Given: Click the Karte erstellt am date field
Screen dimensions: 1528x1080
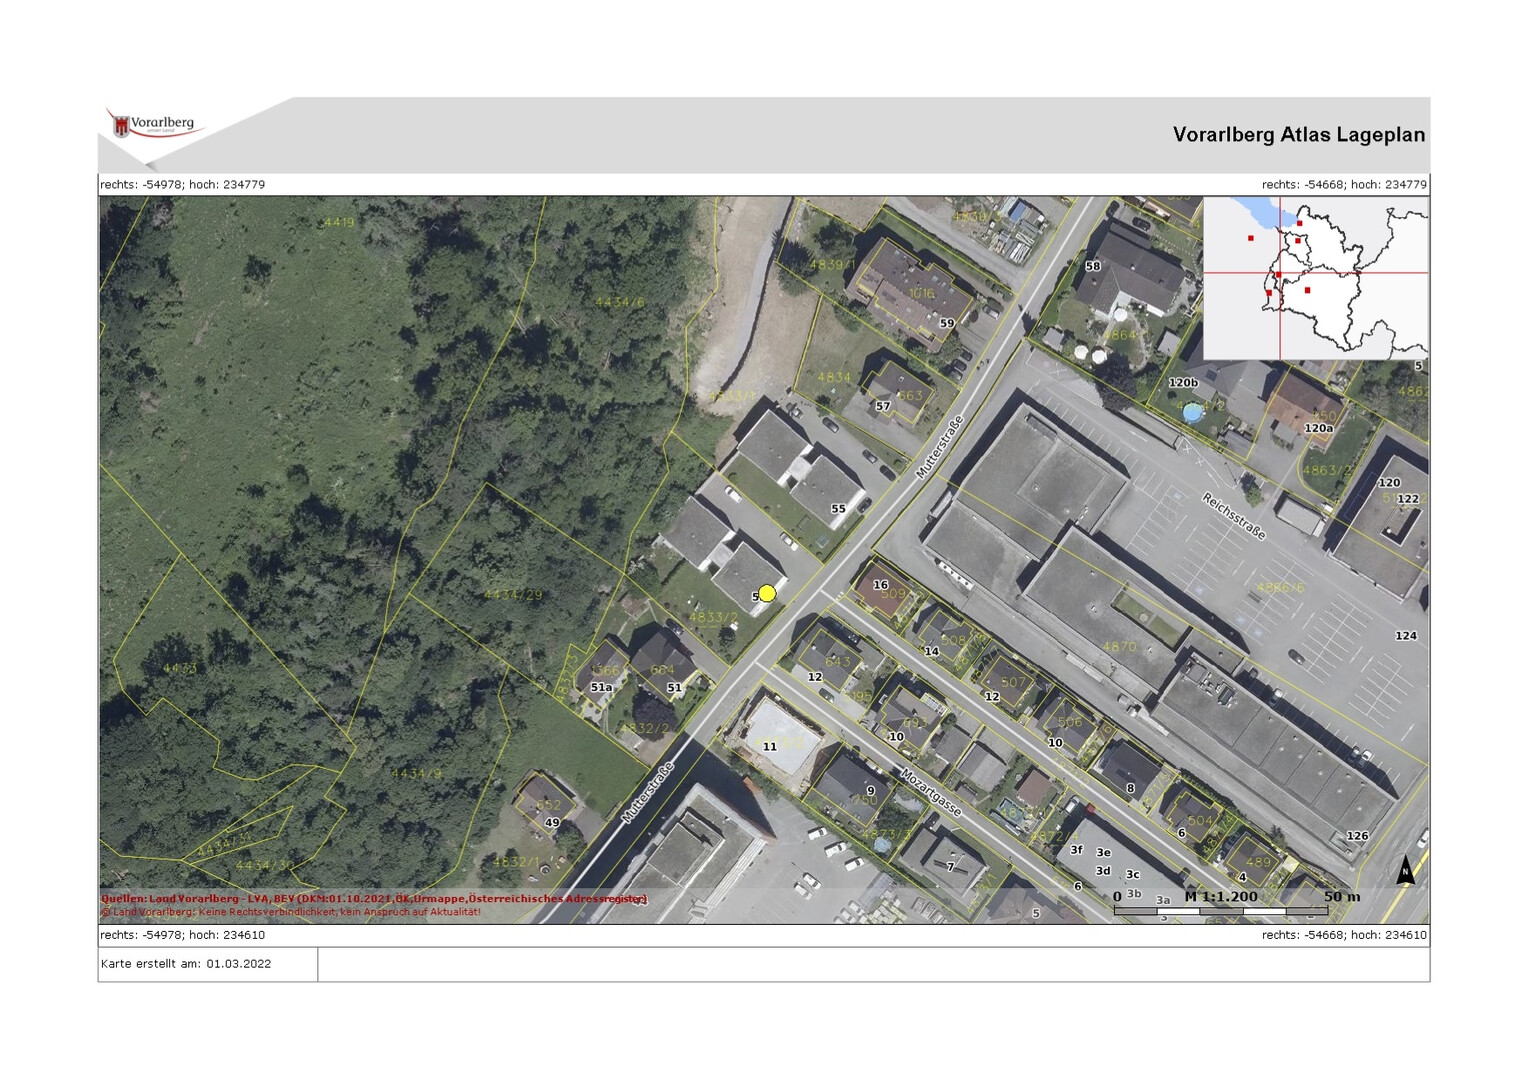Looking at the screenshot, I should click(187, 964).
